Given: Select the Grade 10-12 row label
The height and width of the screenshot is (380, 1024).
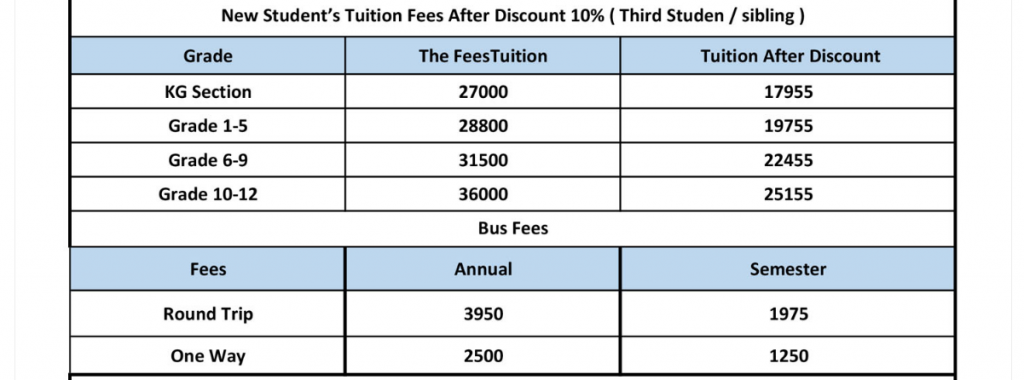Looking at the screenshot, I should [208, 194].
